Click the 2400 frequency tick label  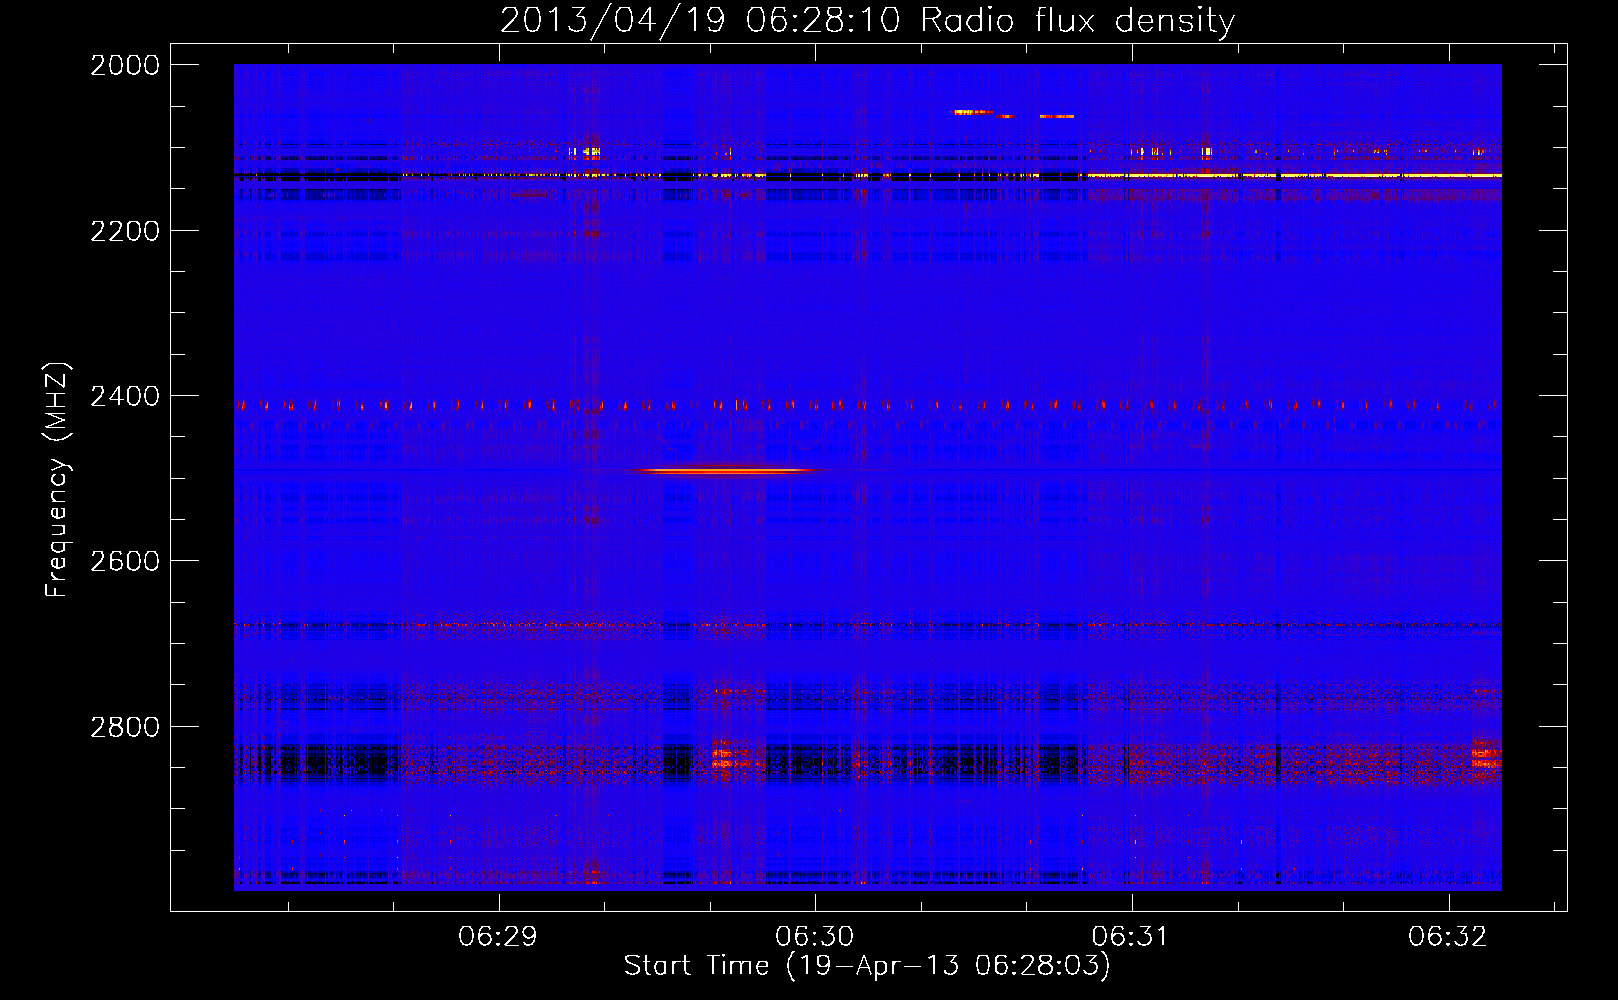(x=125, y=396)
